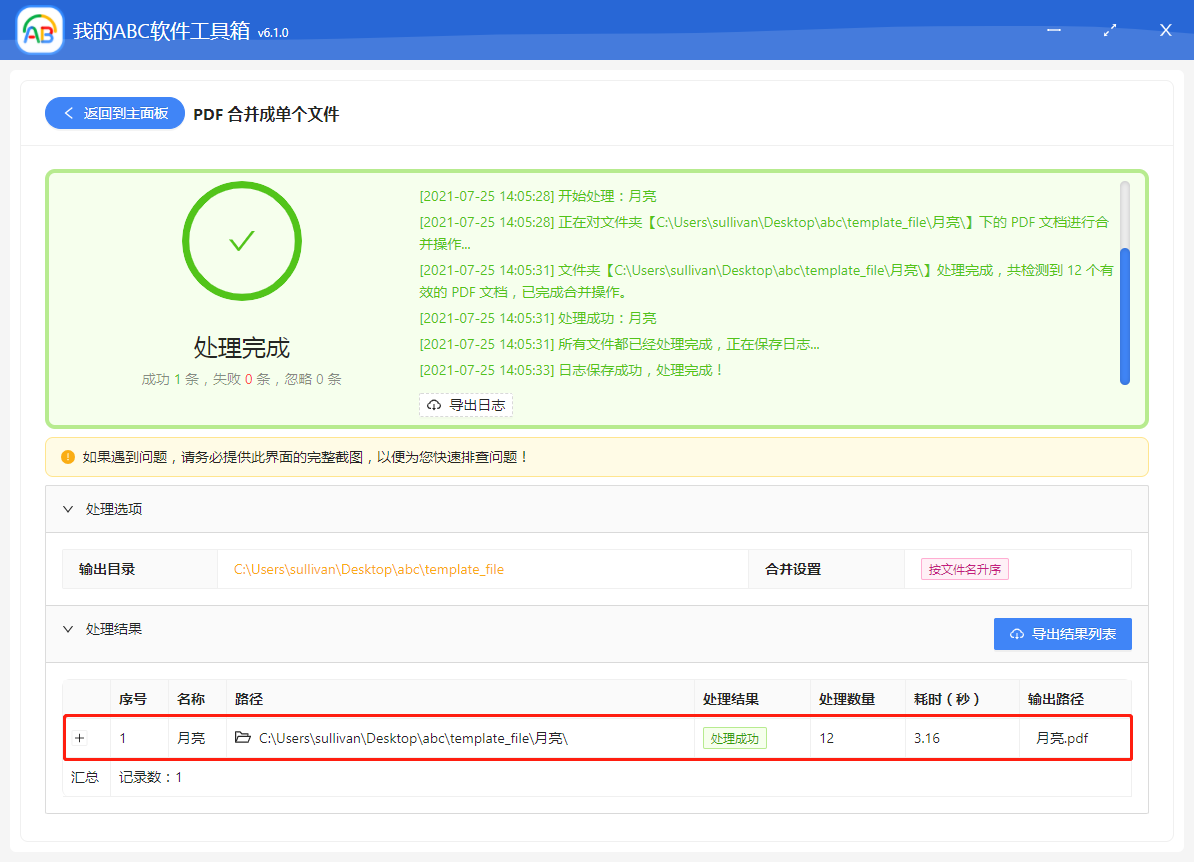Screen dimensions: 1194x862
Task: Click the cloud icon on 导出日志
Action: [434, 405]
